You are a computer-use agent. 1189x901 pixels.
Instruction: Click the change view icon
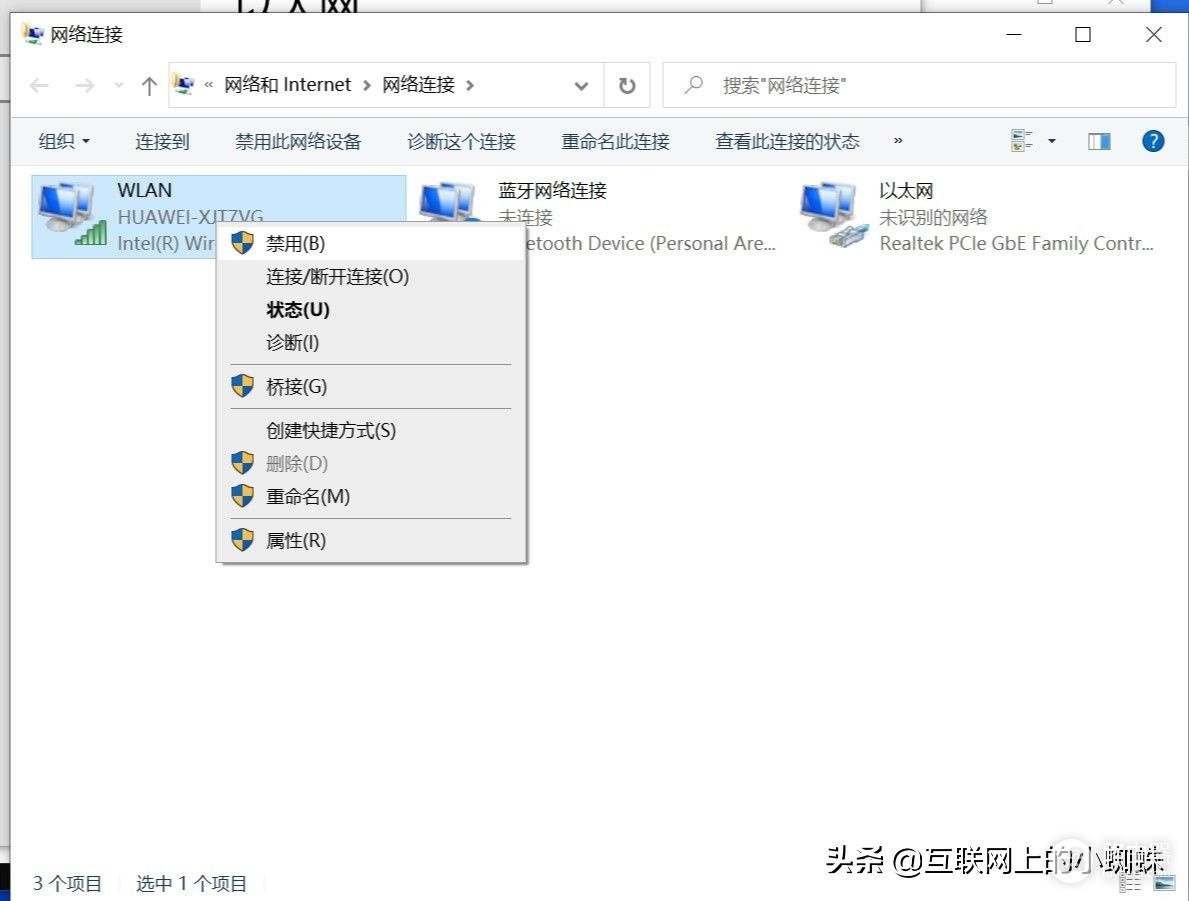click(1021, 140)
